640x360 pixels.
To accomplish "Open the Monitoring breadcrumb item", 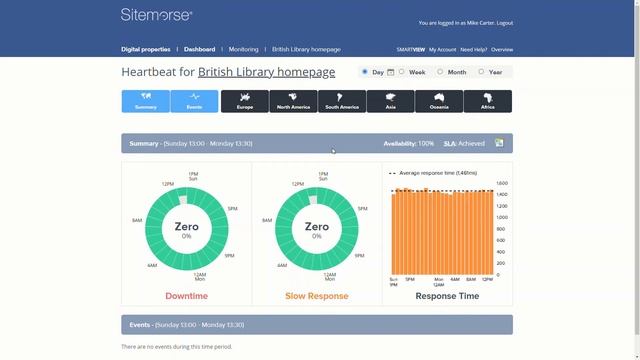I will (x=243, y=49).
